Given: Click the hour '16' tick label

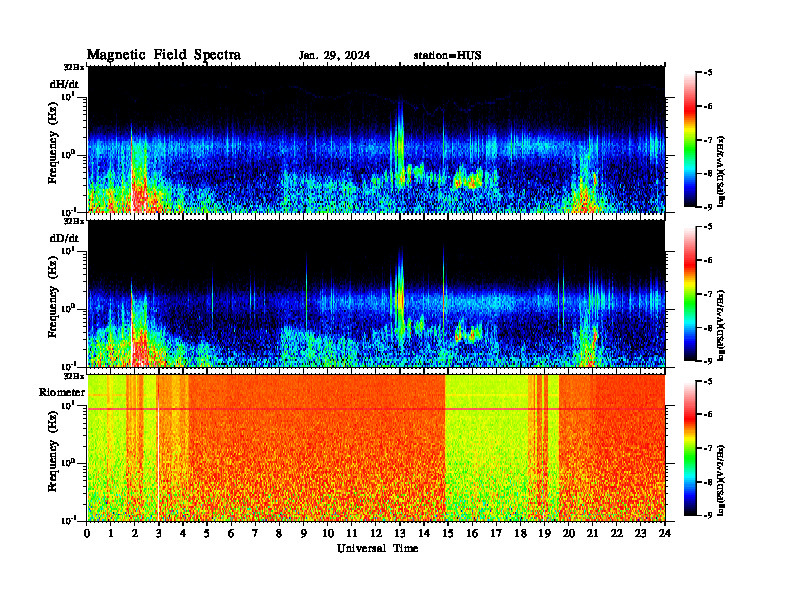Looking at the screenshot, I should pos(472,533).
